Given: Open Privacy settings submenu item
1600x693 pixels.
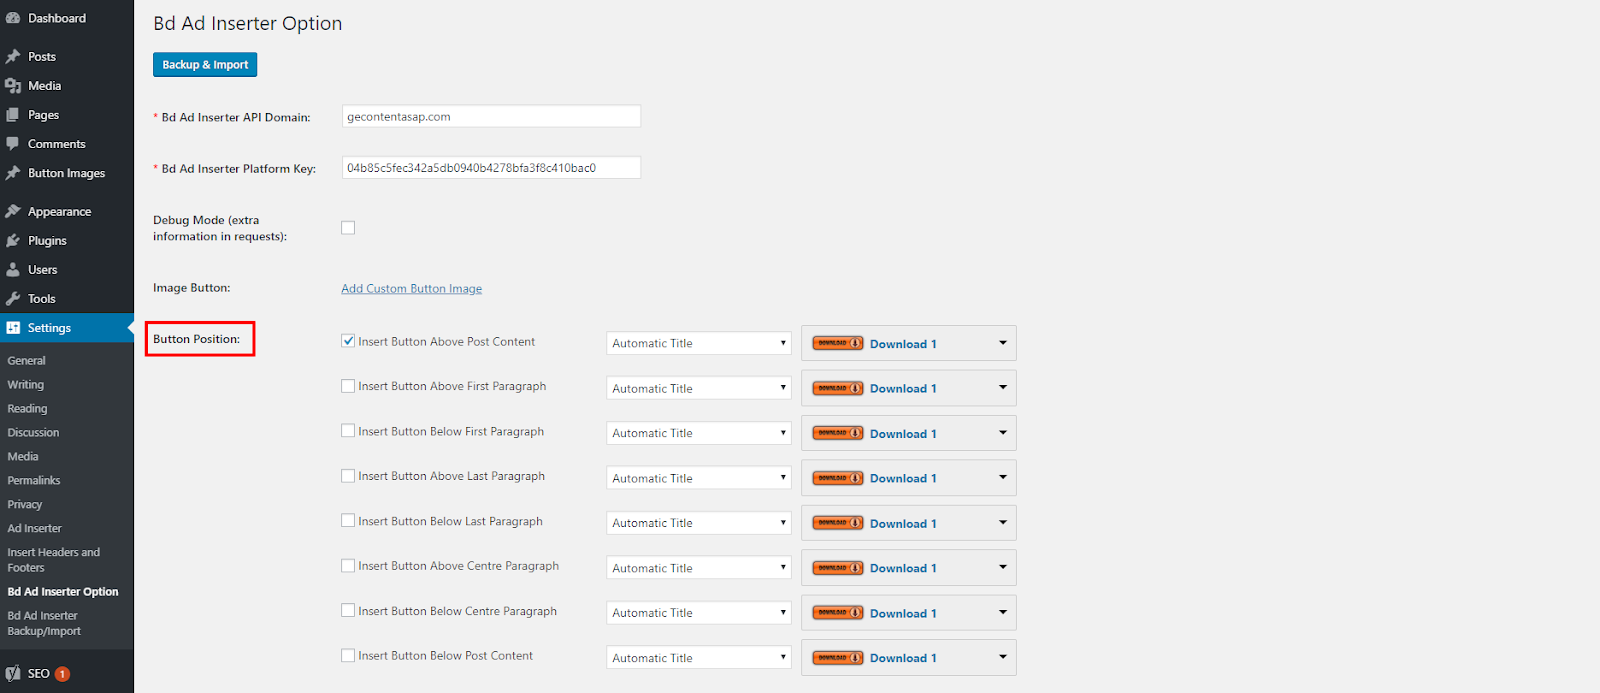Looking at the screenshot, I should (25, 505).
